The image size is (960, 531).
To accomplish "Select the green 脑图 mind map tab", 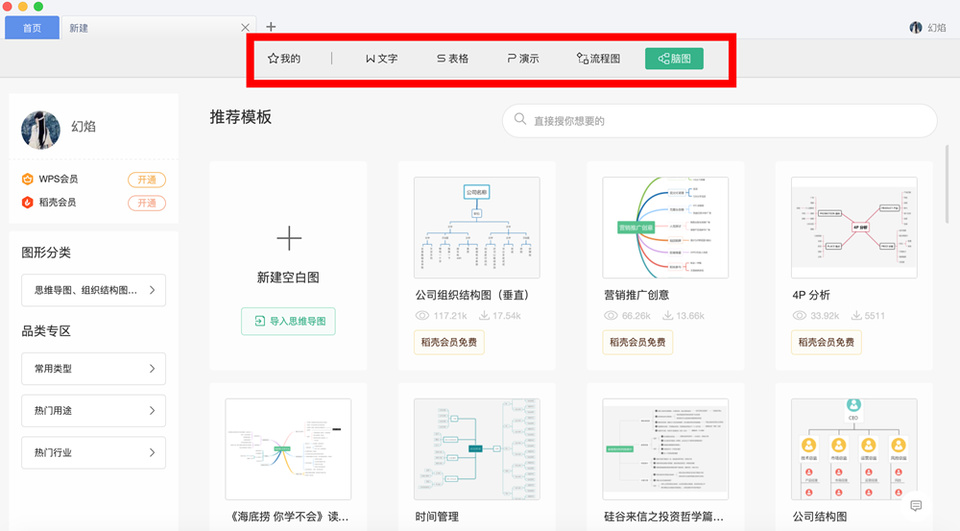I will (x=674, y=59).
